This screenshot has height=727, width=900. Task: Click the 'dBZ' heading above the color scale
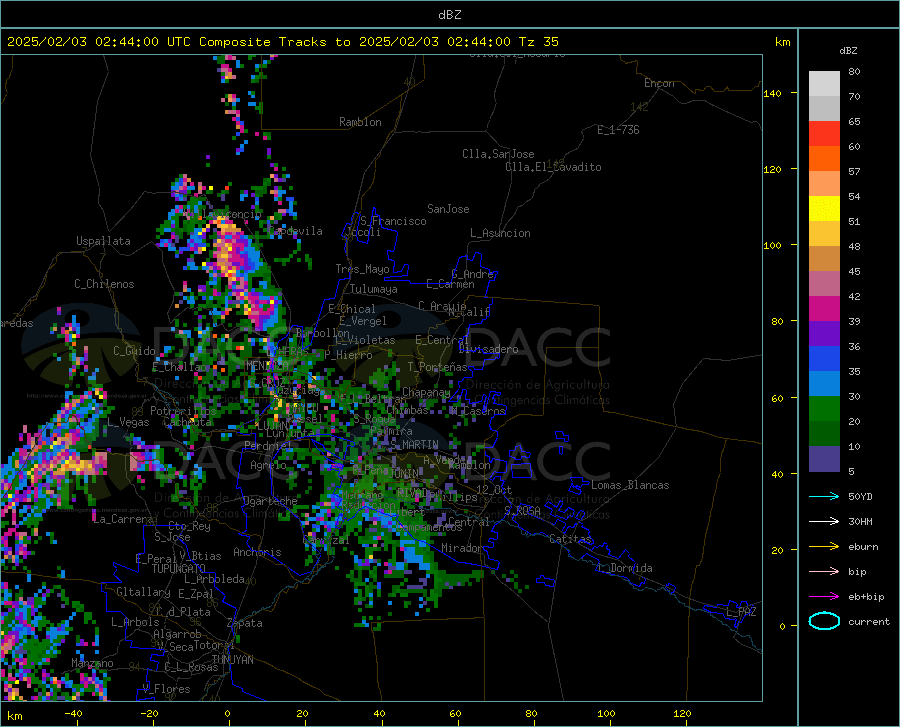click(848, 50)
